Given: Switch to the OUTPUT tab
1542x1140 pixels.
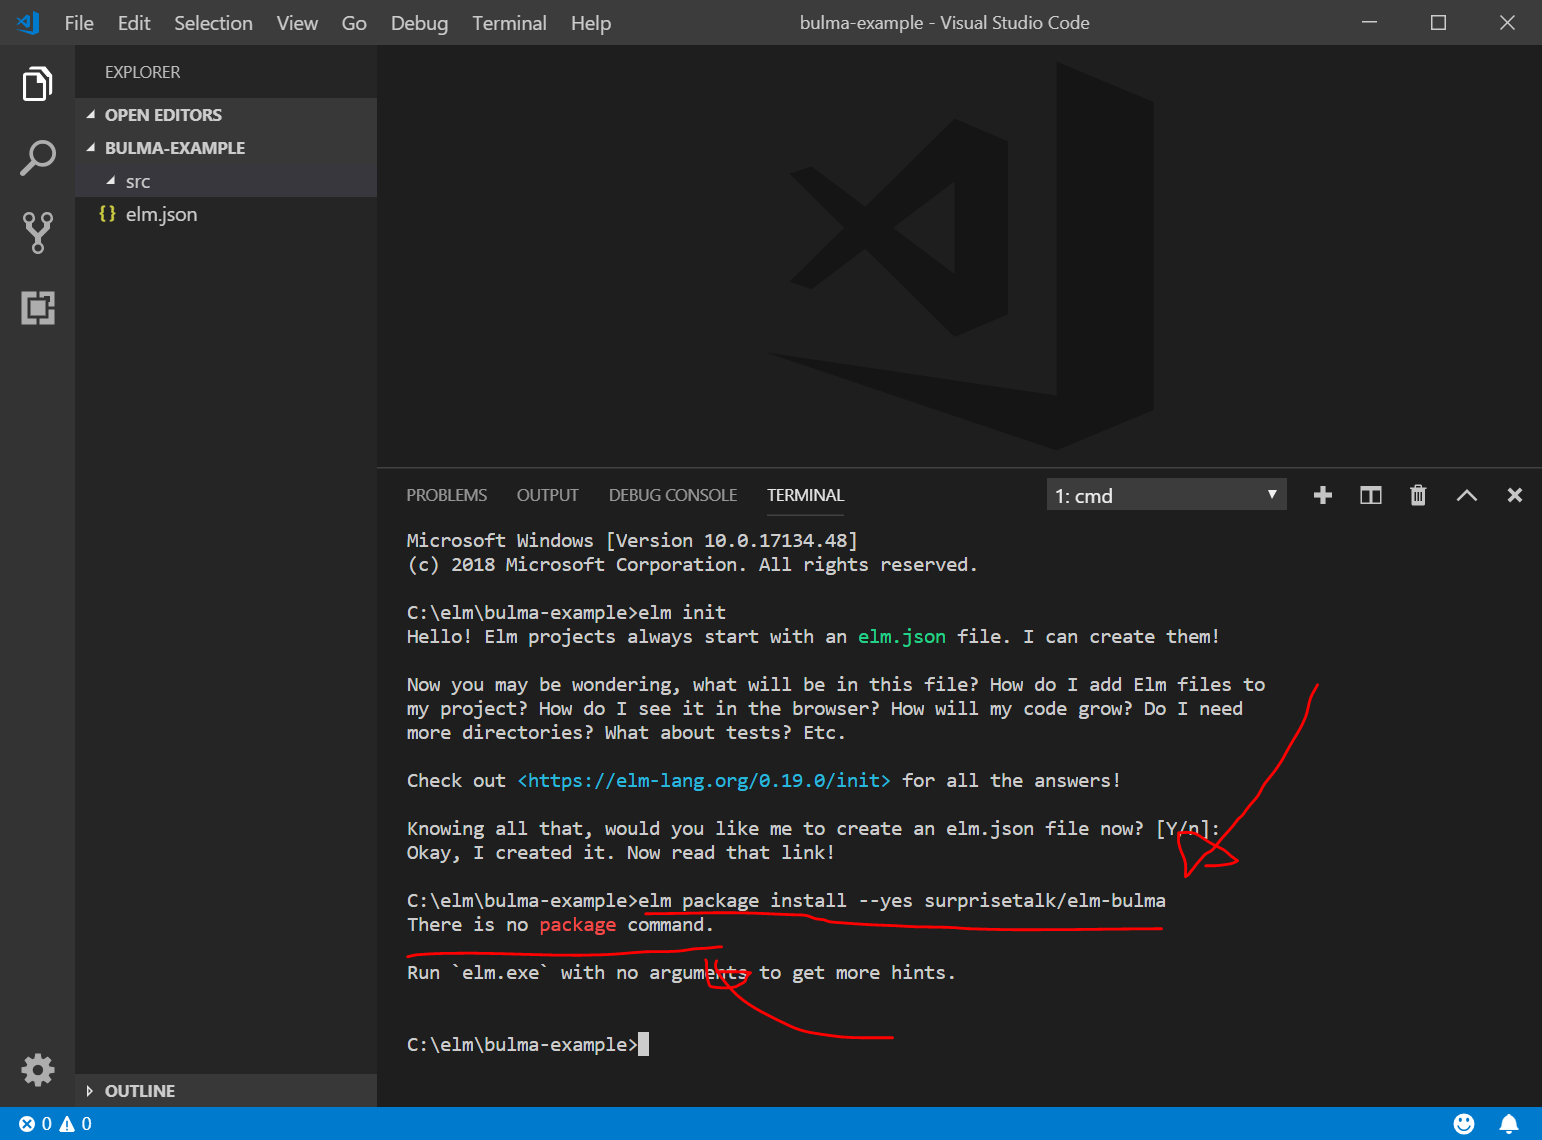Looking at the screenshot, I should click(x=547, y=495).
